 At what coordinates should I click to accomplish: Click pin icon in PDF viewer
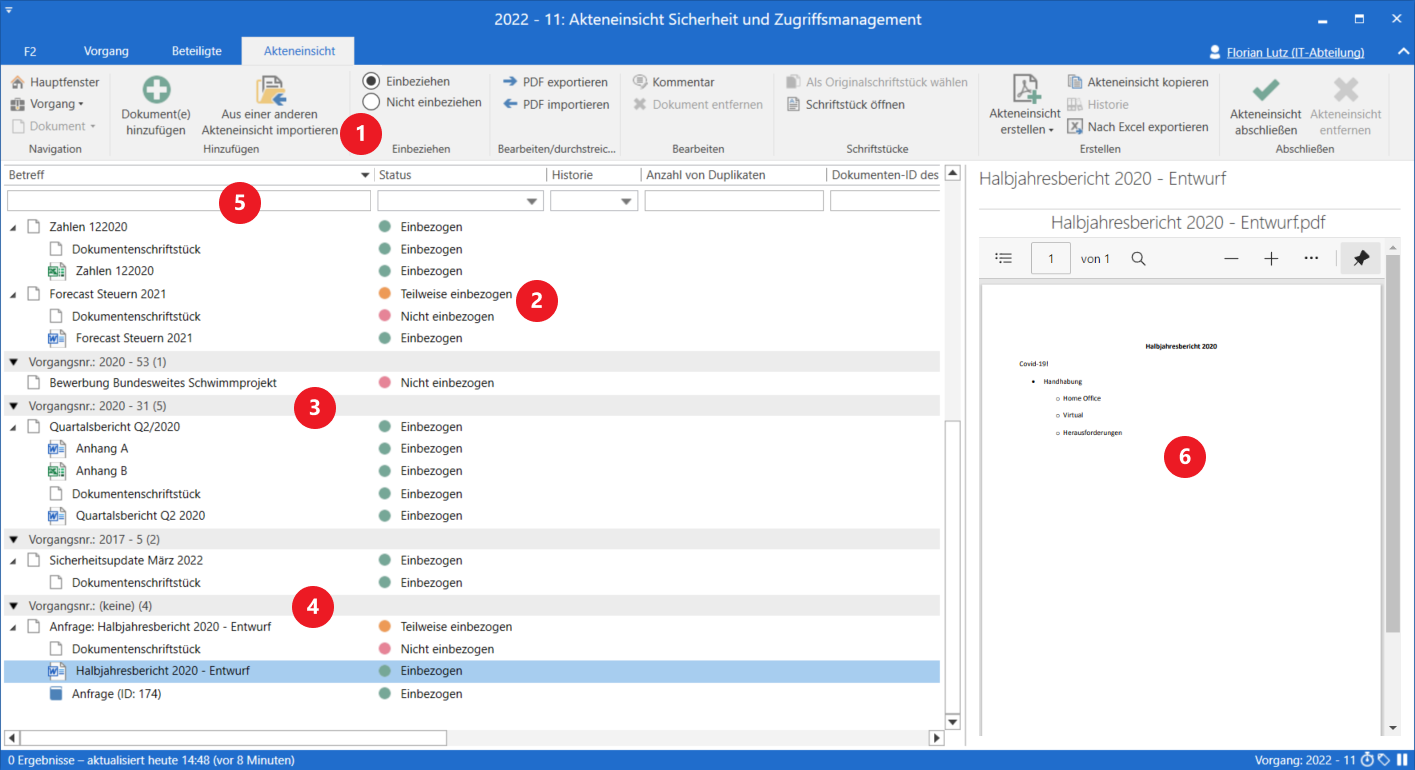point(1361,258)
